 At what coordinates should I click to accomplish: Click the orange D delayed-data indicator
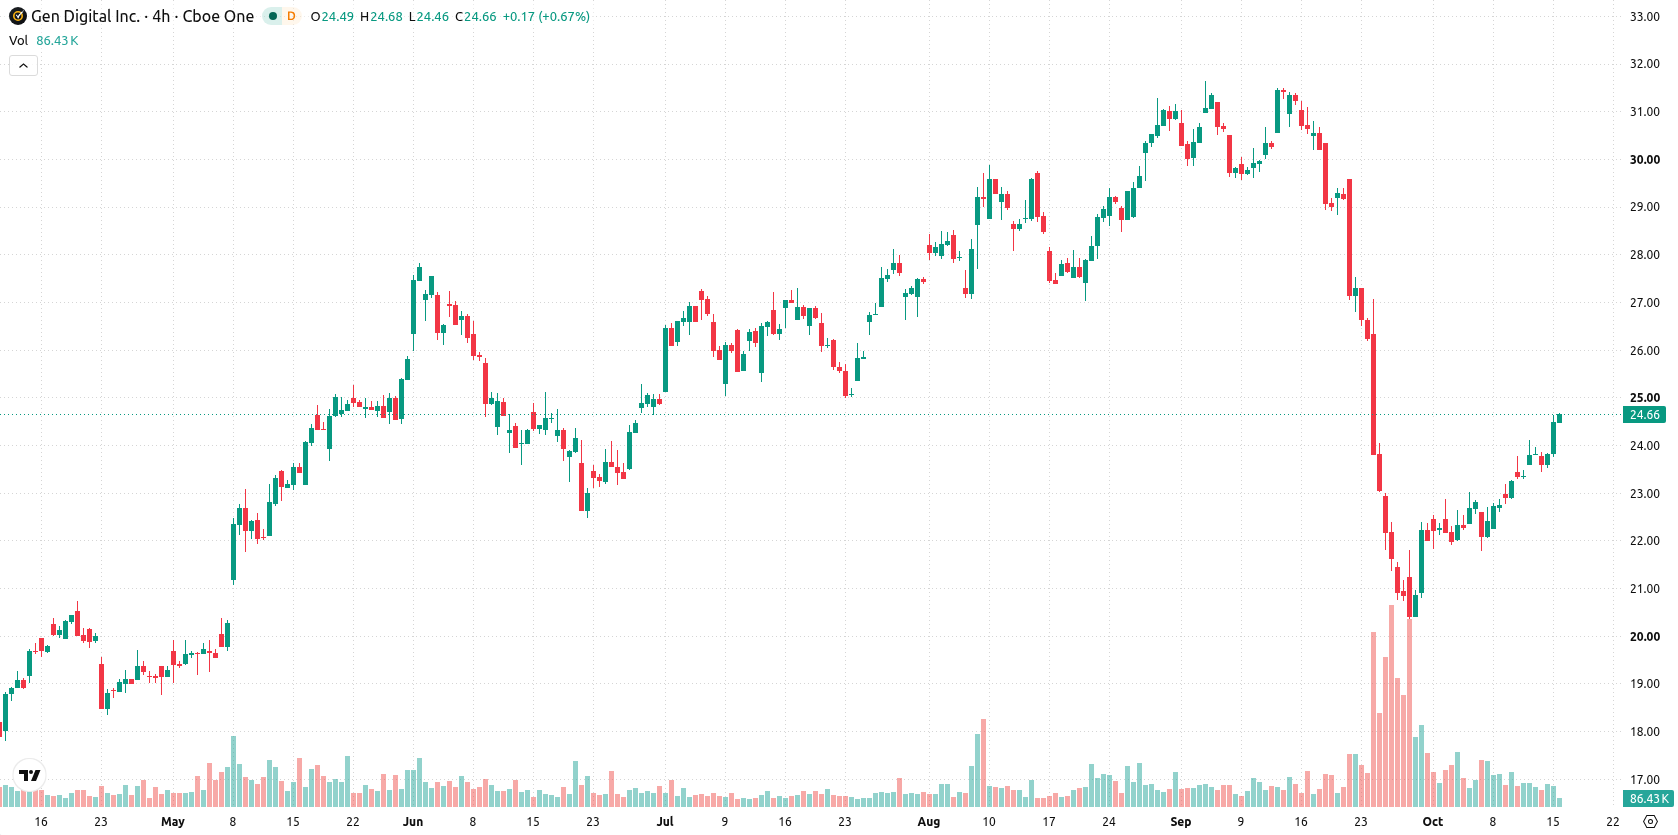click(291, 16)
